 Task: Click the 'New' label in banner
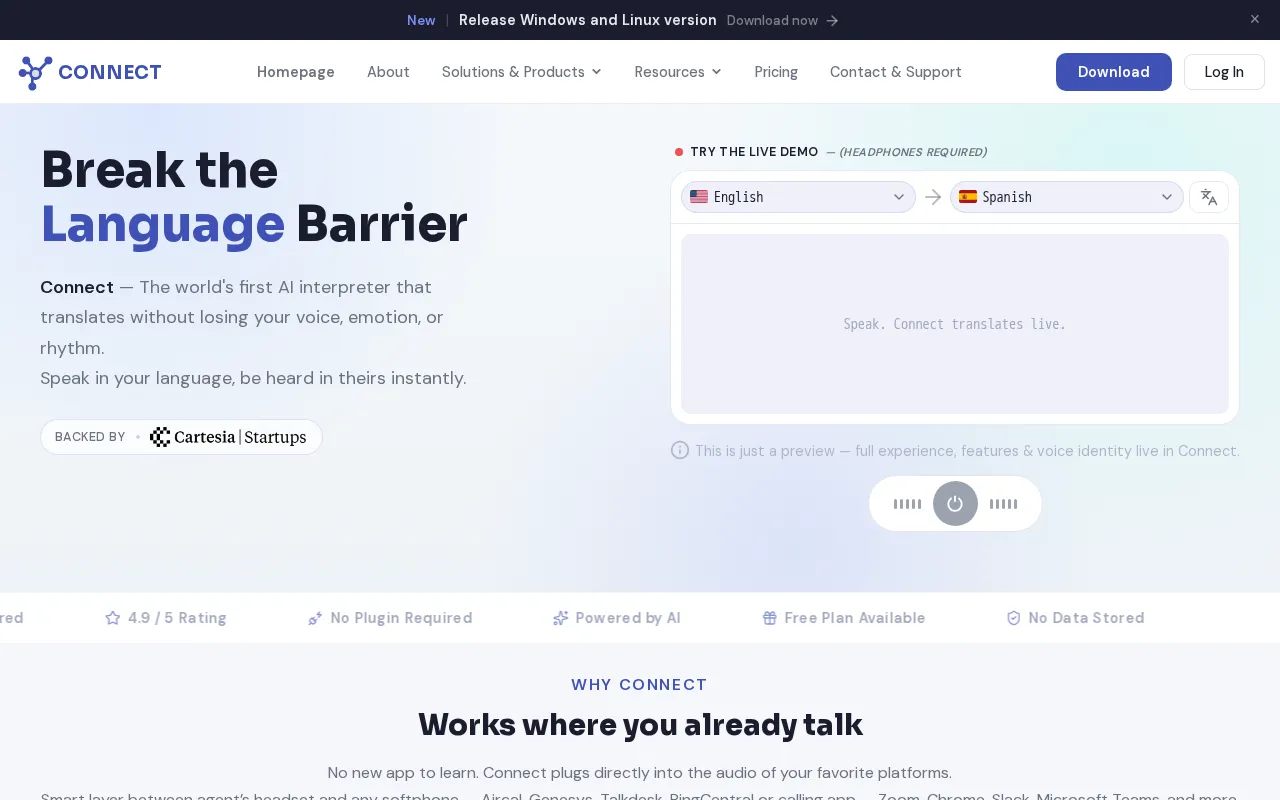click(421, 20)
